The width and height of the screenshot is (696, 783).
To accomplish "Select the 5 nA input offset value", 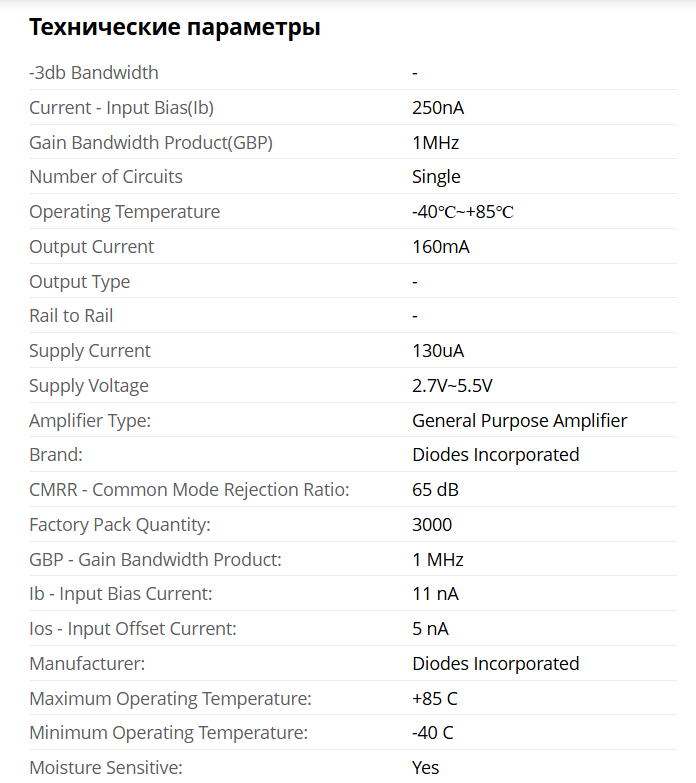I will [431, 629].
